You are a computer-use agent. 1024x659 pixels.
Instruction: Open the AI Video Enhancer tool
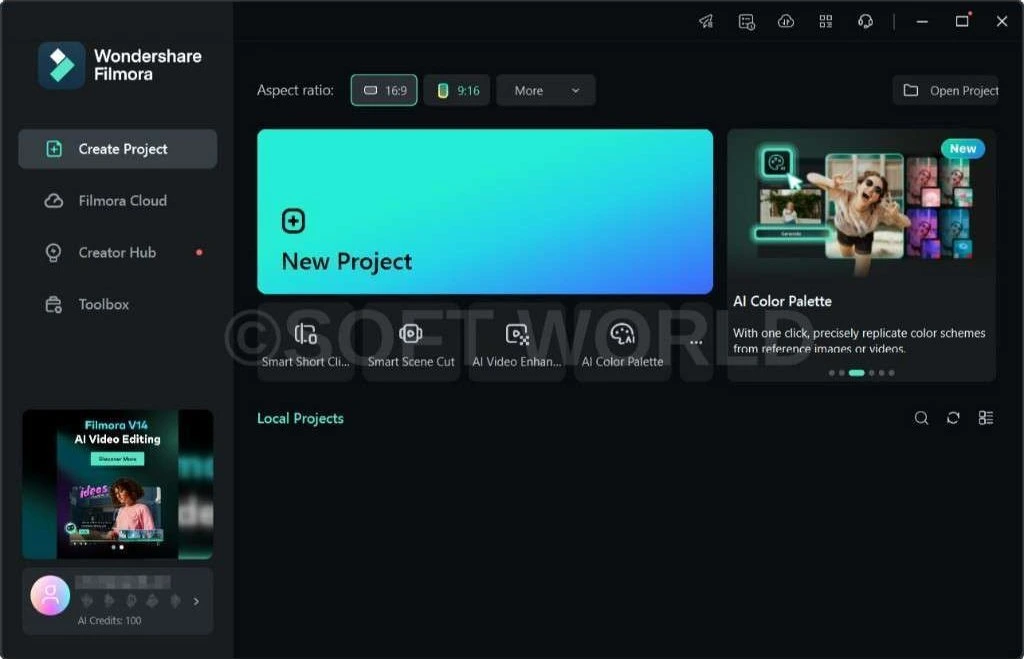pos(517,343)
